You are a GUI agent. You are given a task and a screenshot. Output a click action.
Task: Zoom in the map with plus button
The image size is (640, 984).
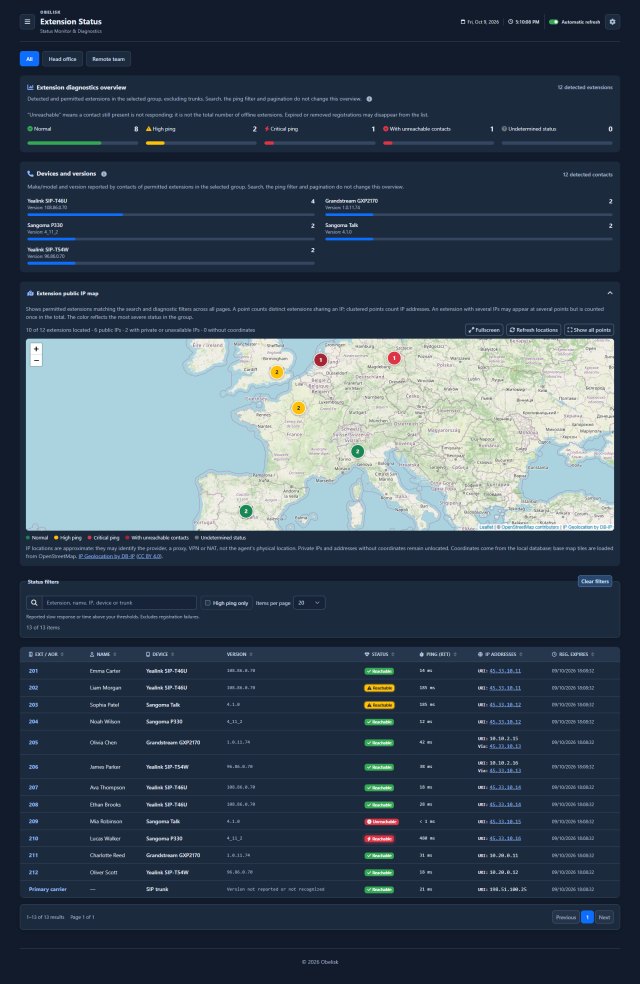click(x=36, y=349)
